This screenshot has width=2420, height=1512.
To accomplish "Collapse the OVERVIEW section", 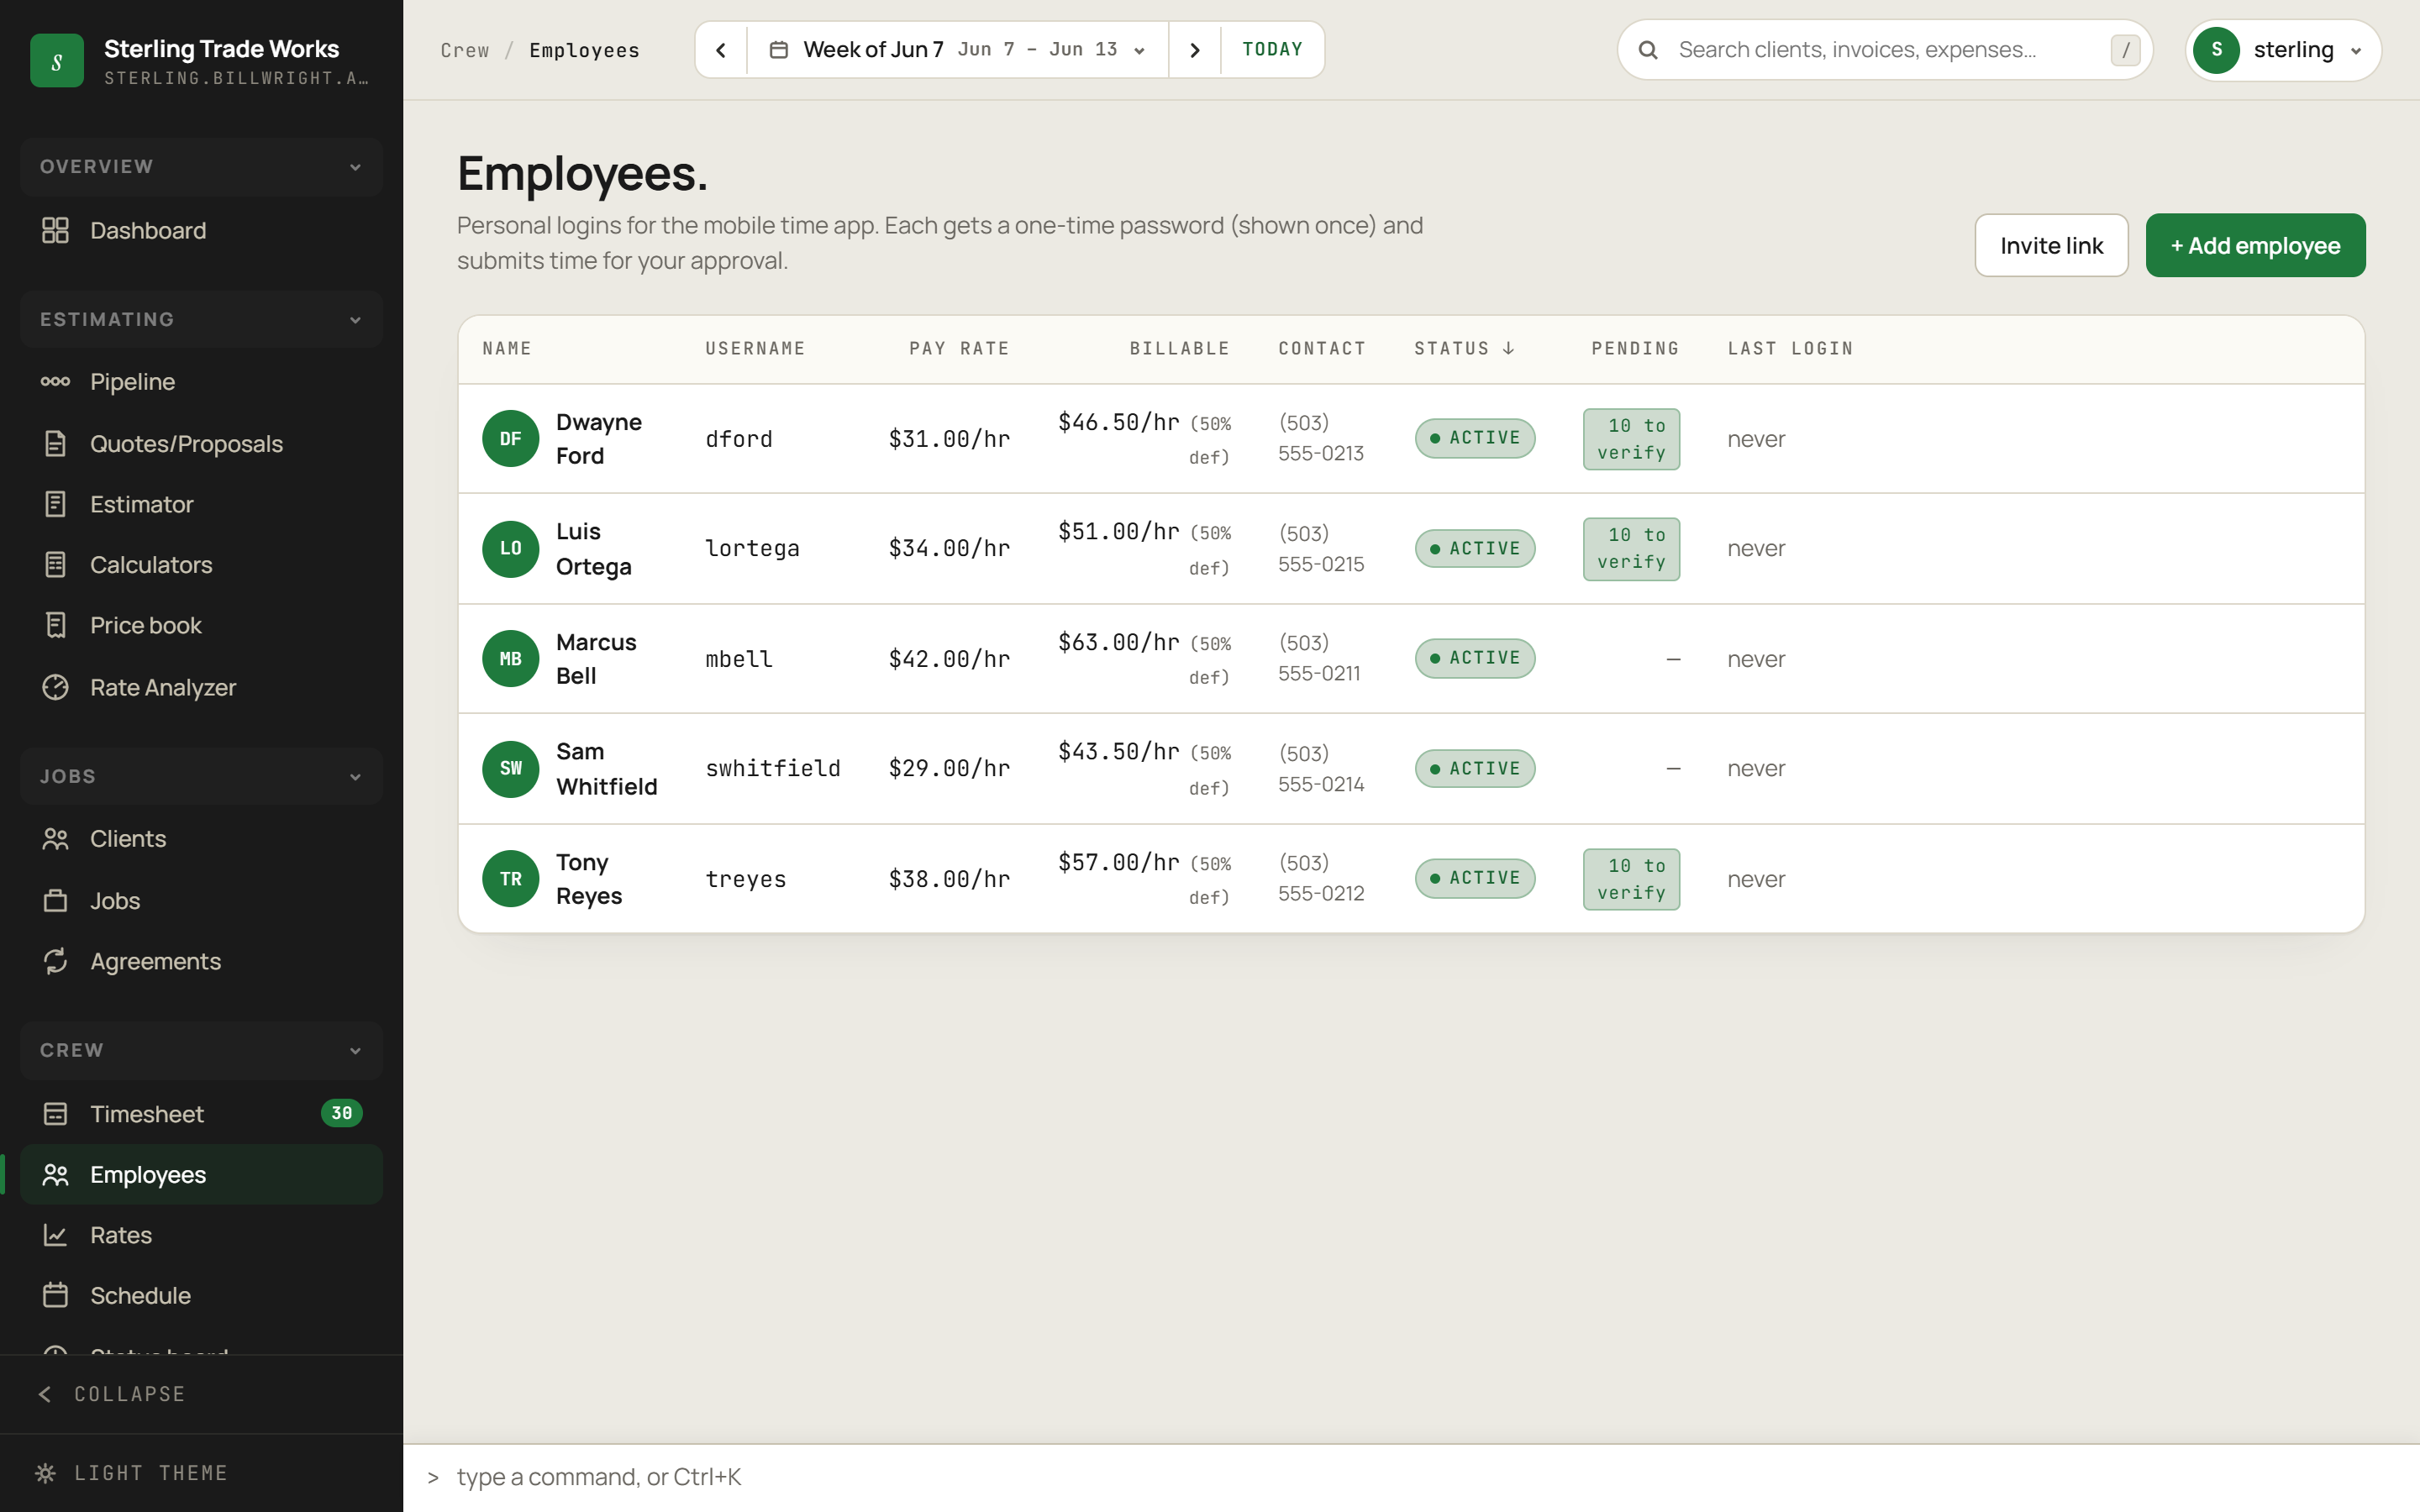I will click(201, 166).
